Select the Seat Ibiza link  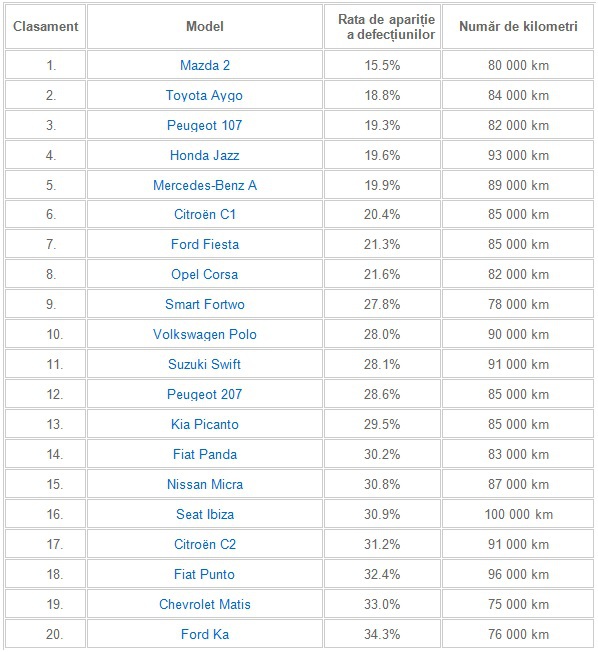pyautogui.click(x=205, y=514)
